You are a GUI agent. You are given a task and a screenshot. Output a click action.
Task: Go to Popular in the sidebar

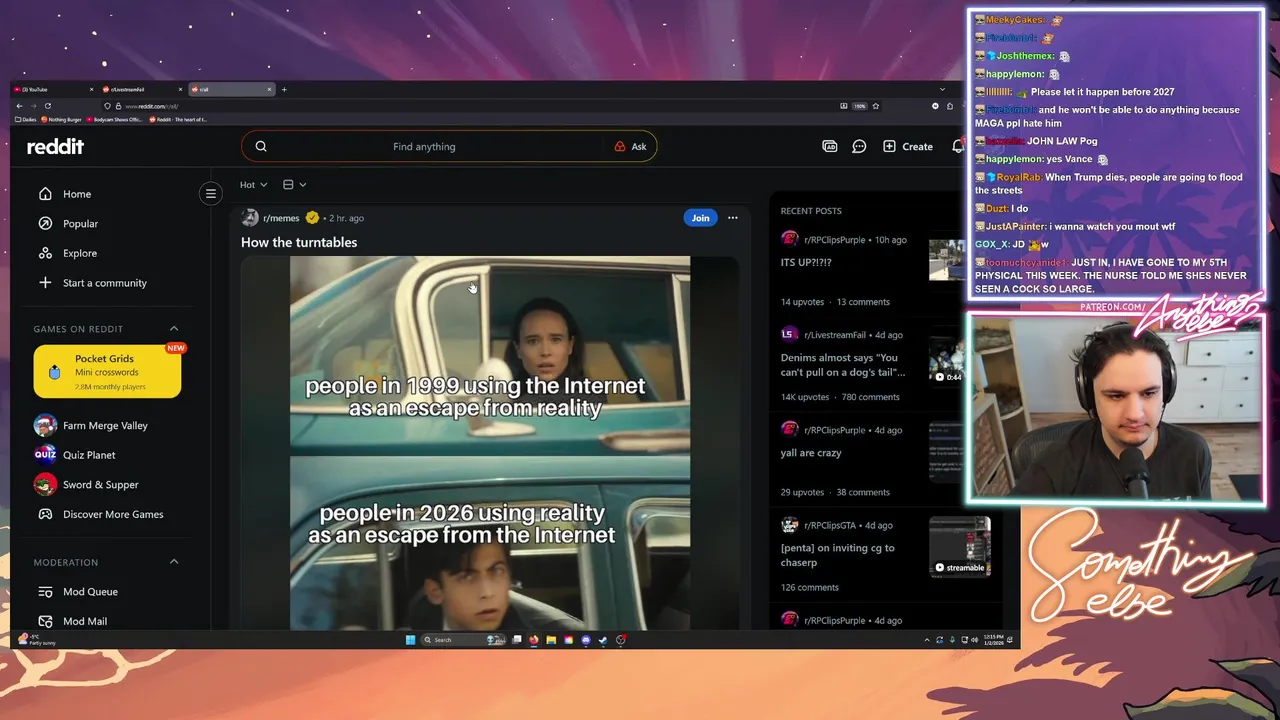pyautogui.click(x=80, y=224)
